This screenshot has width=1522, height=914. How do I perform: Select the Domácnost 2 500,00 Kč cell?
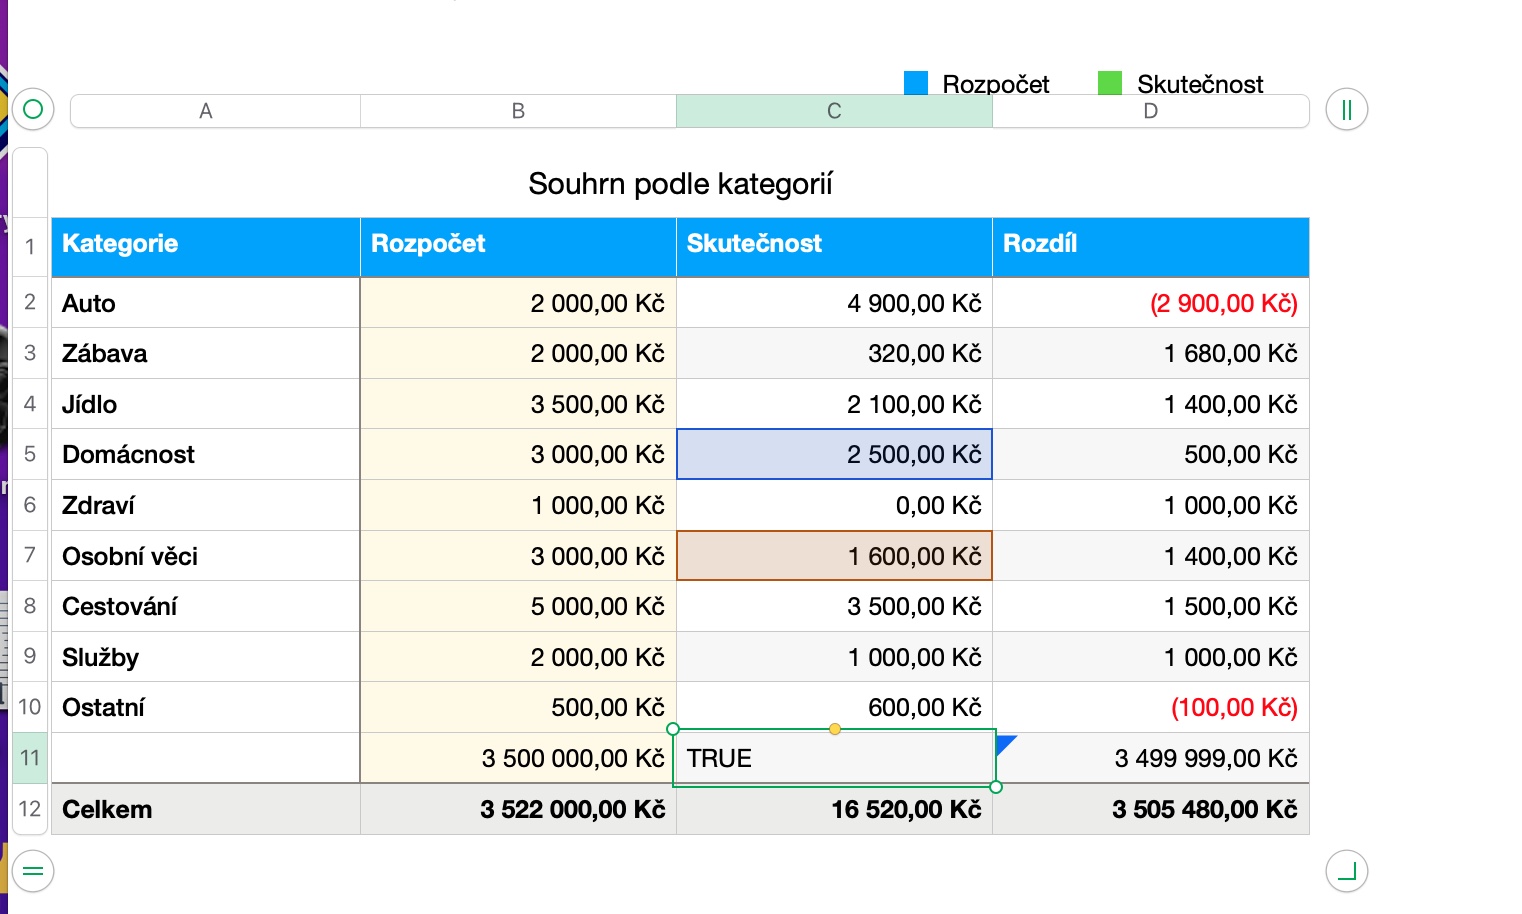(x=834, y=454)
